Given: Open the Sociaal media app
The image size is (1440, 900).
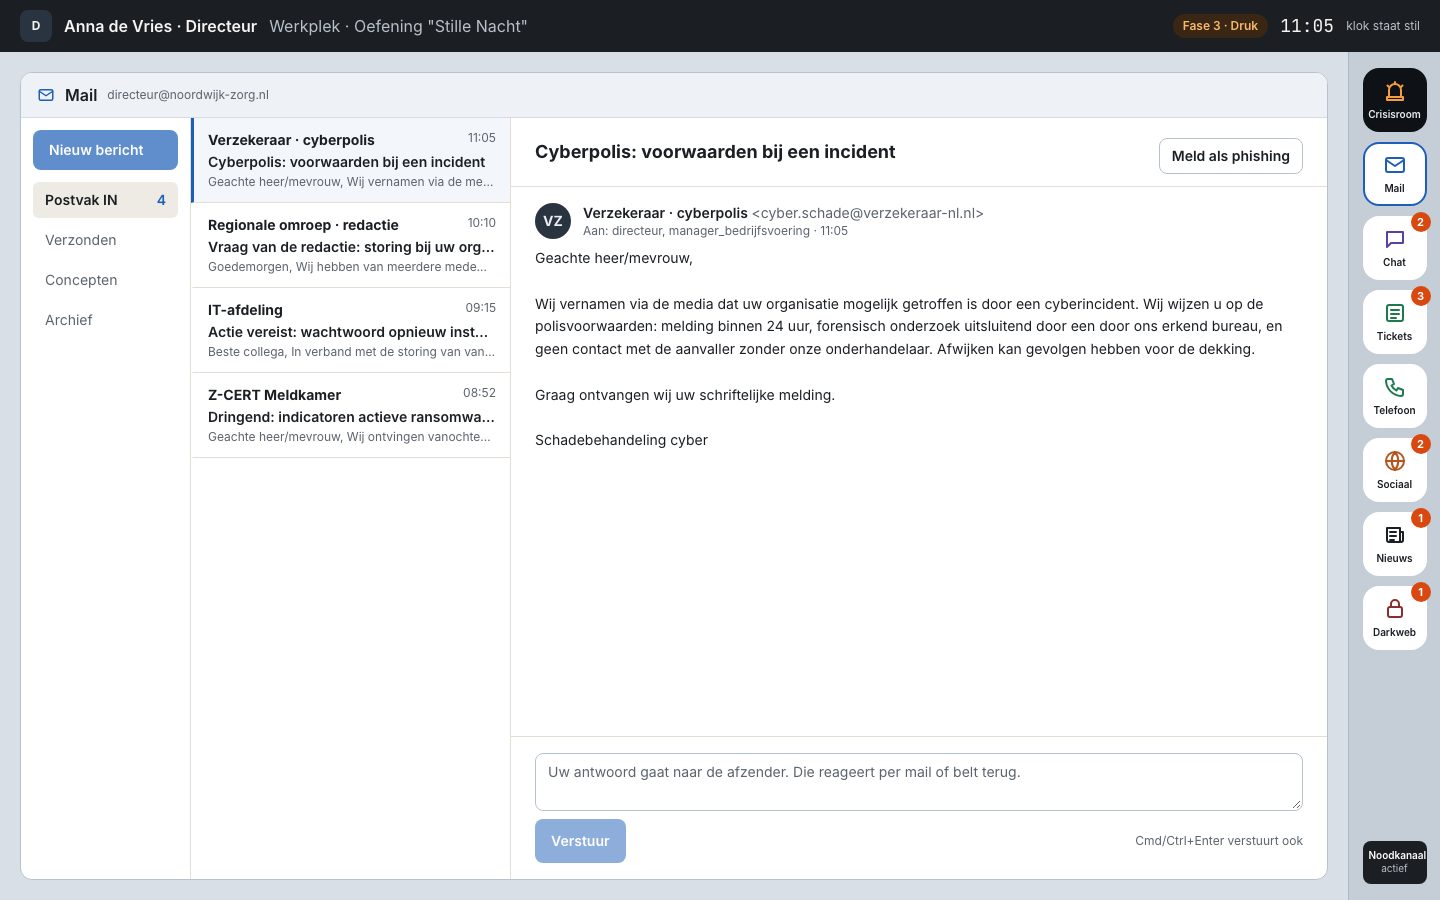Looking at the screenshot, I should pos(1394,470).
